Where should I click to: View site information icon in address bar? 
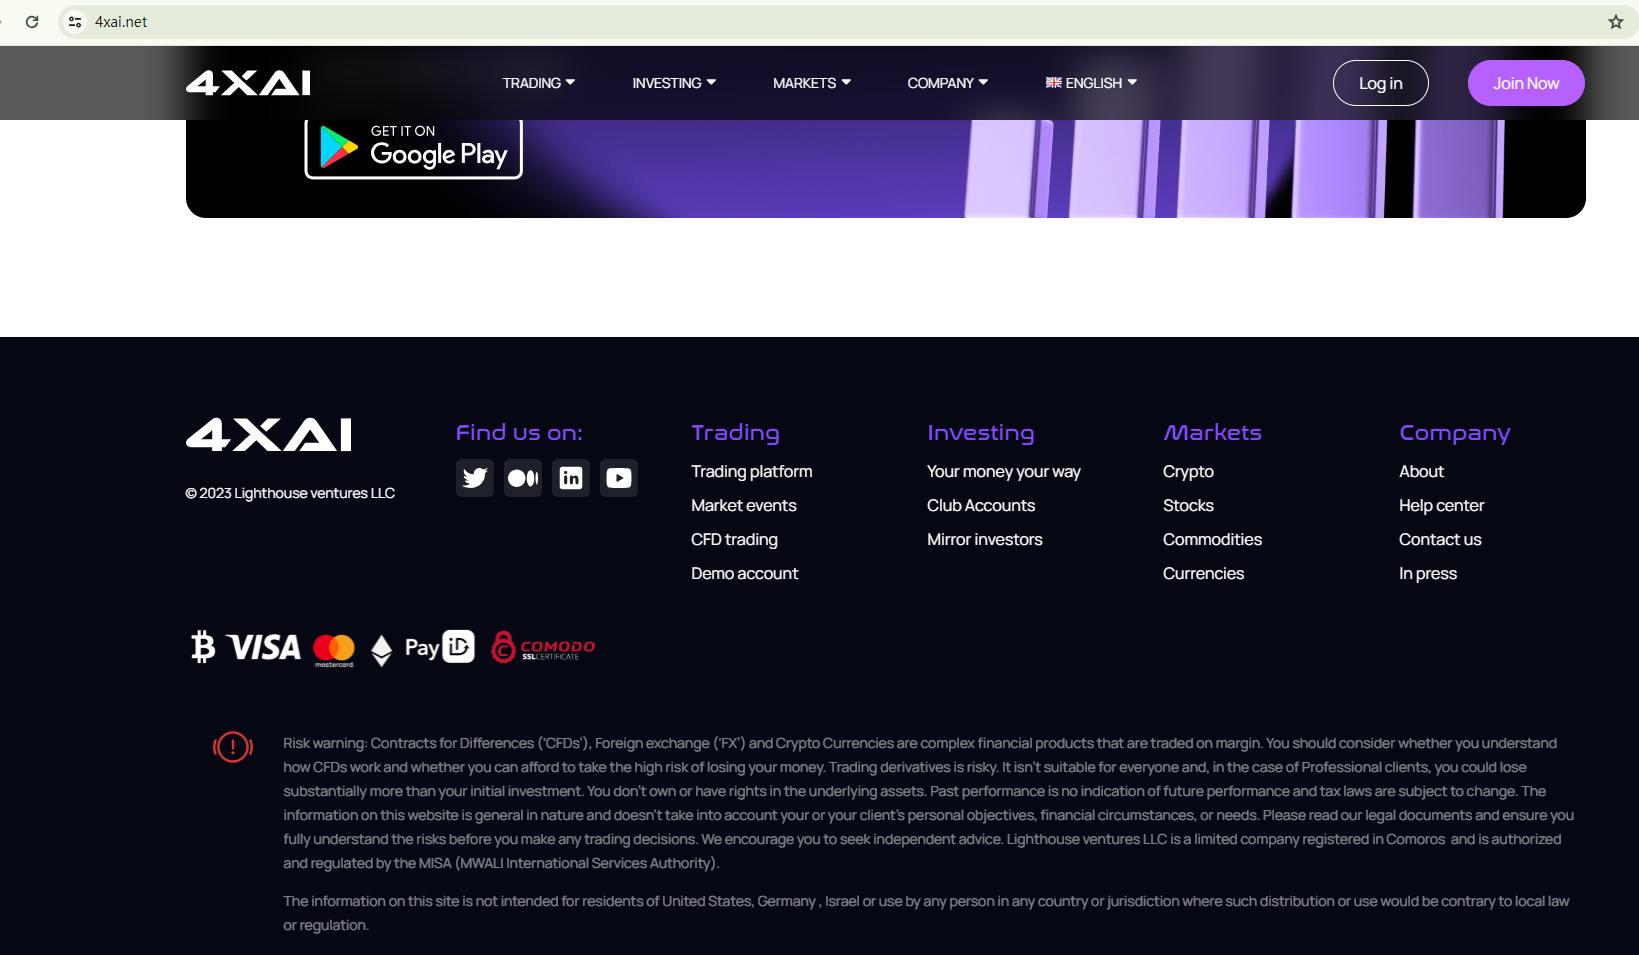tap(75, 22)
